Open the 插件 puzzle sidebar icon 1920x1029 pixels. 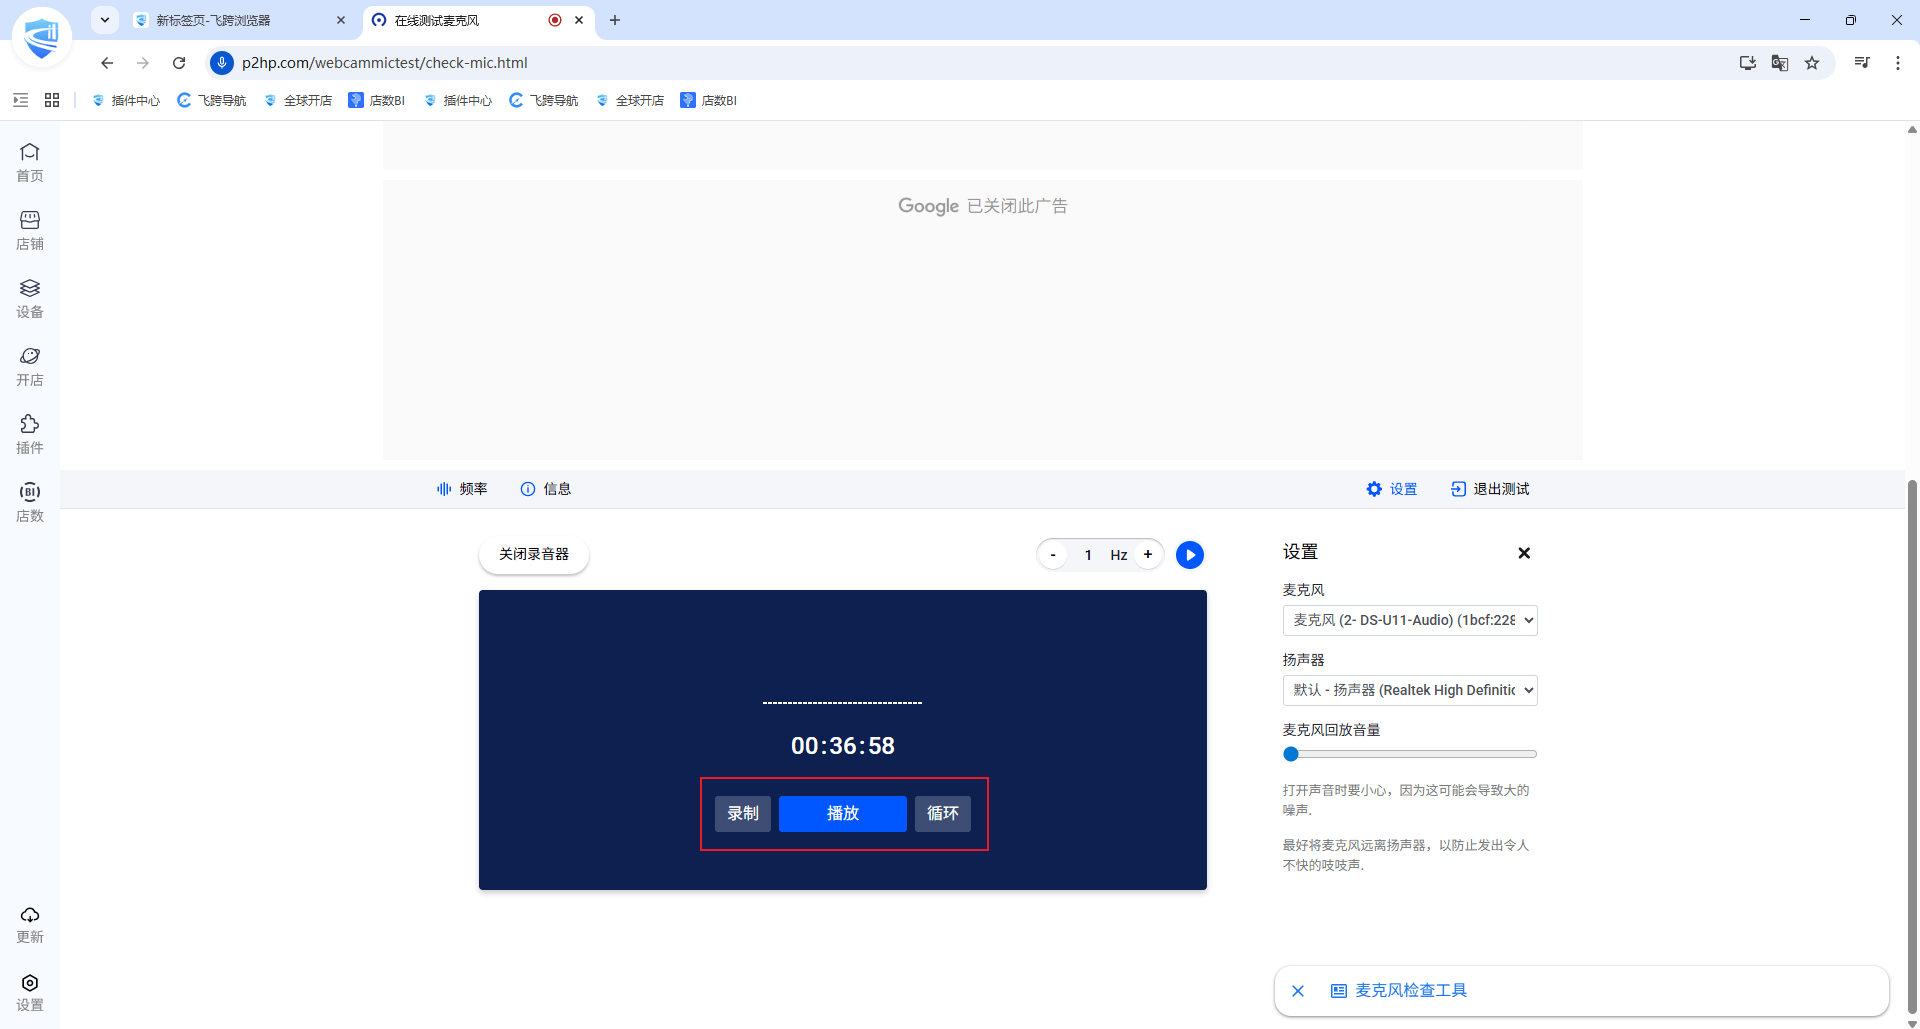tap(30, 434)
